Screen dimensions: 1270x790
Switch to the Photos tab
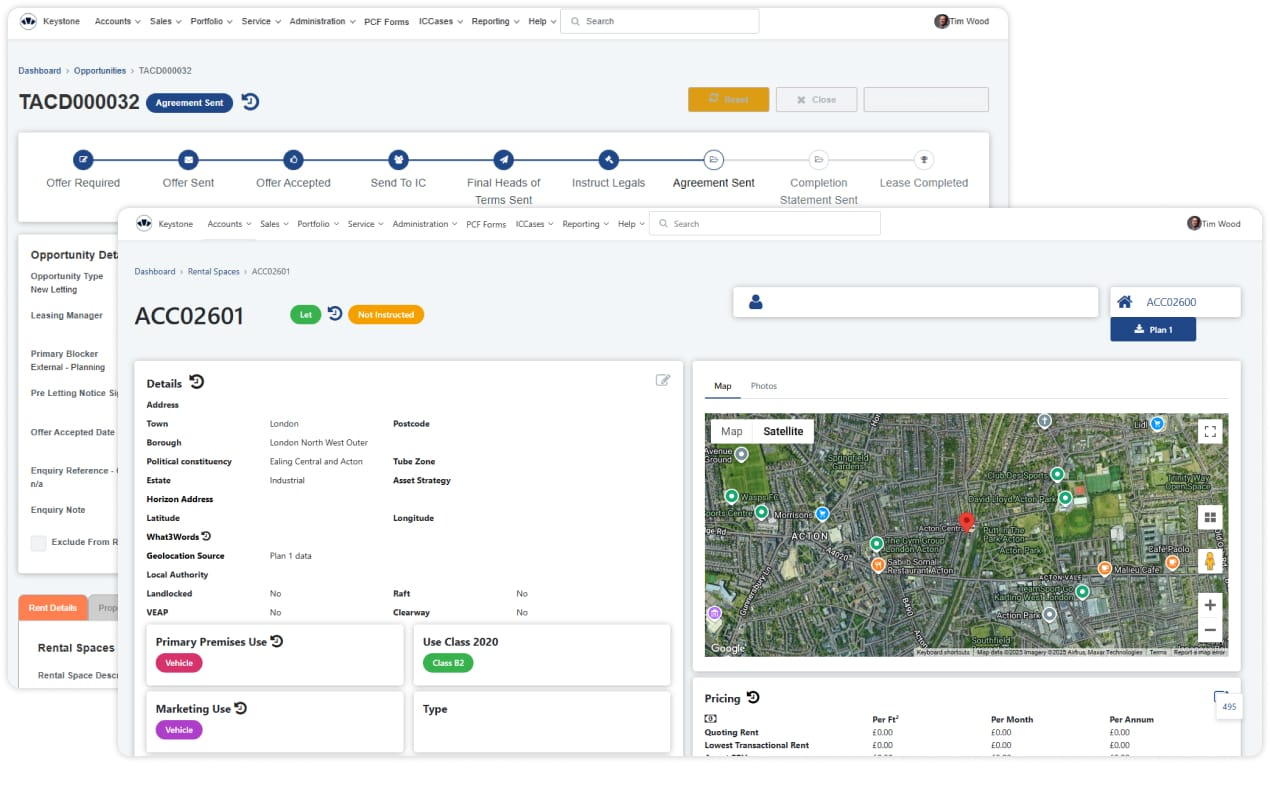pyautogui.click(x=764, y=386)
